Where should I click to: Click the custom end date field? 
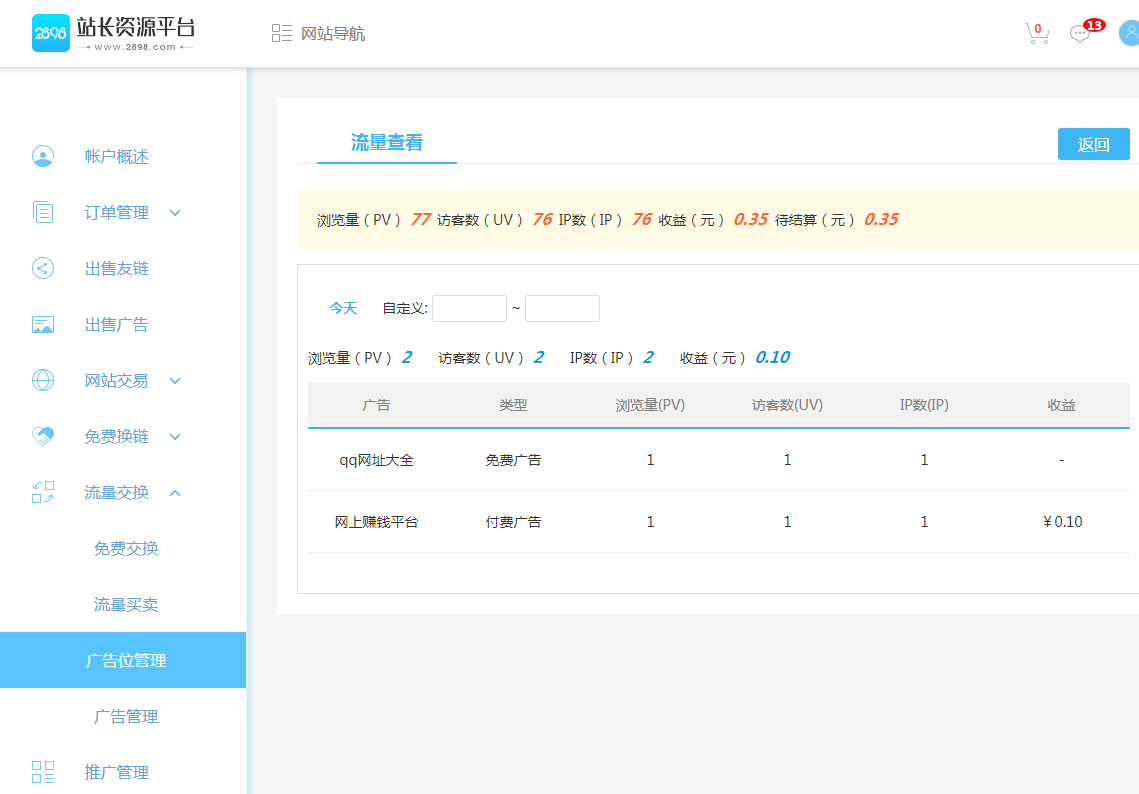click(562, 308)
